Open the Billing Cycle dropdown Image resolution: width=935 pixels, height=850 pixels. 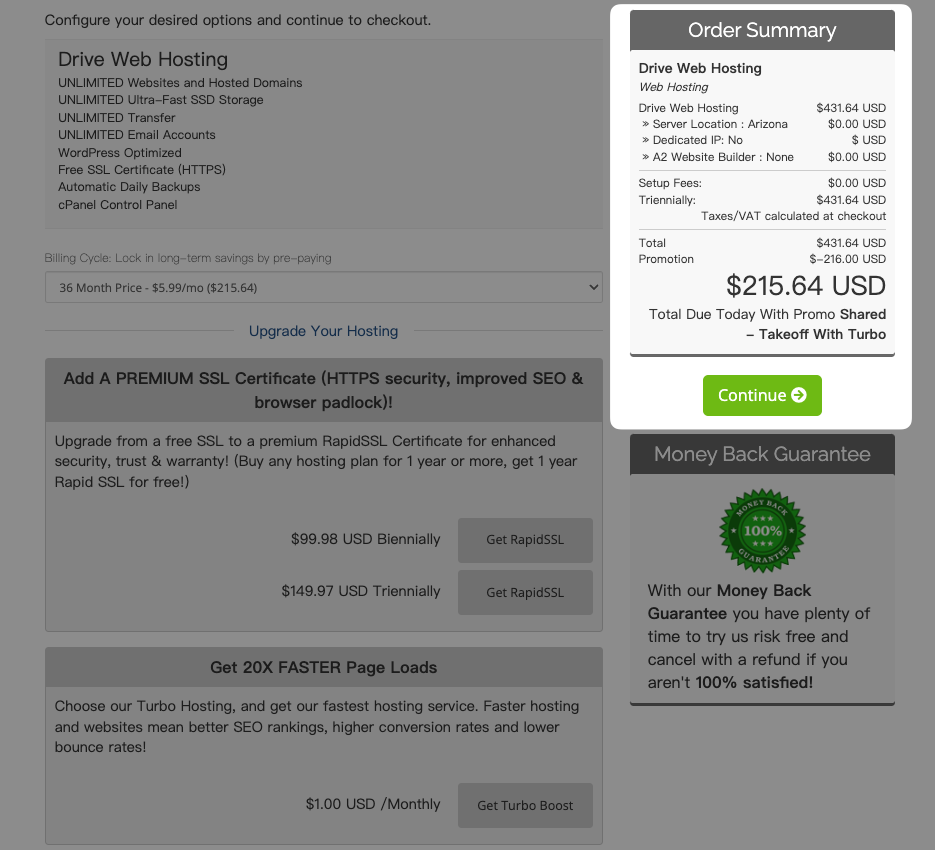point(324,288)
